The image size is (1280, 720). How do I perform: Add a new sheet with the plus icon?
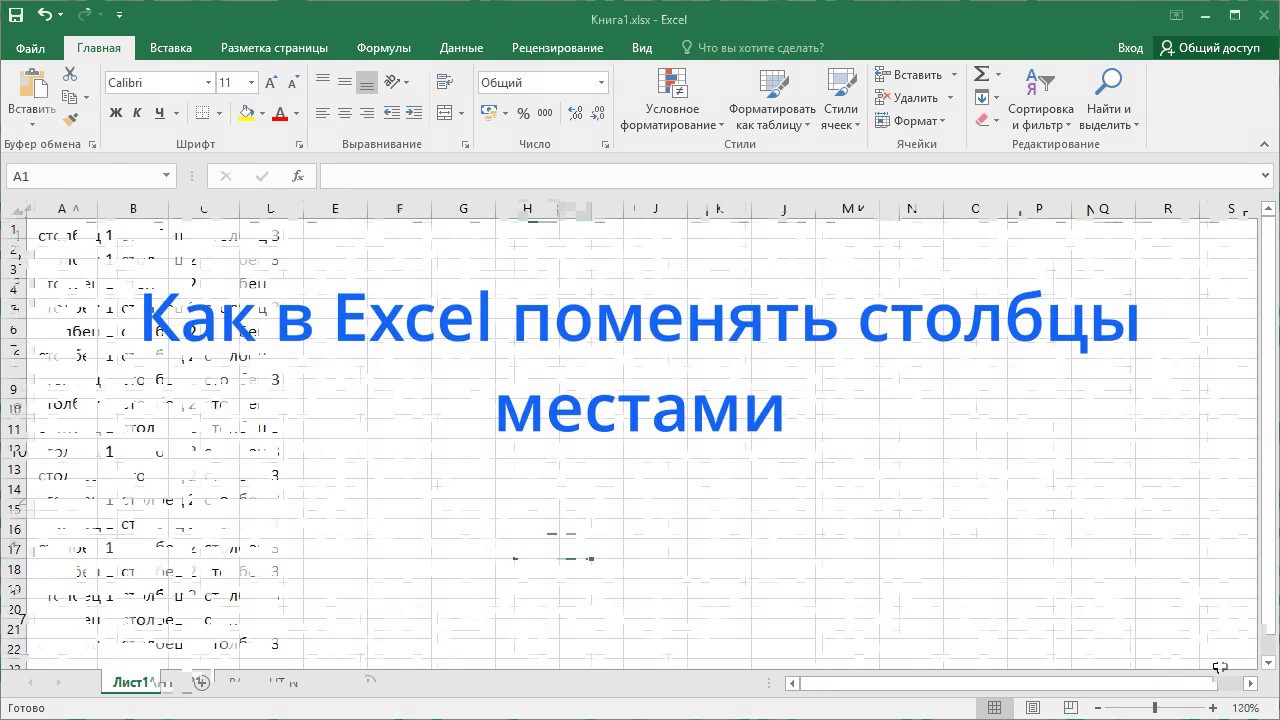click(x=201, y=683)
